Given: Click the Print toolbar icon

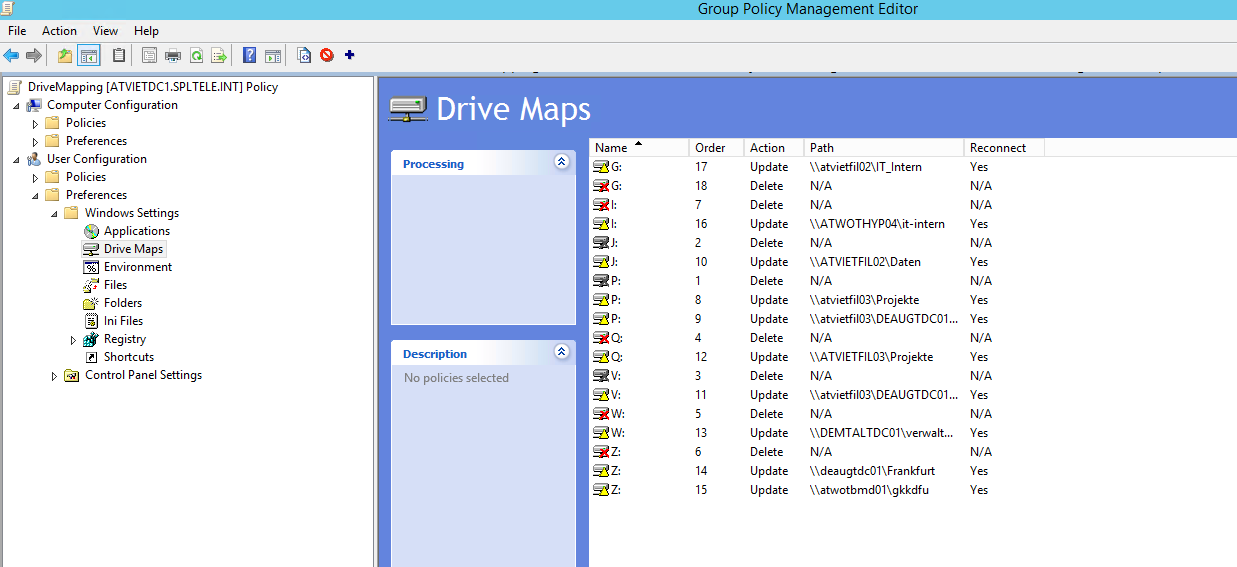Looking at the screenshot, I should 173,55.
